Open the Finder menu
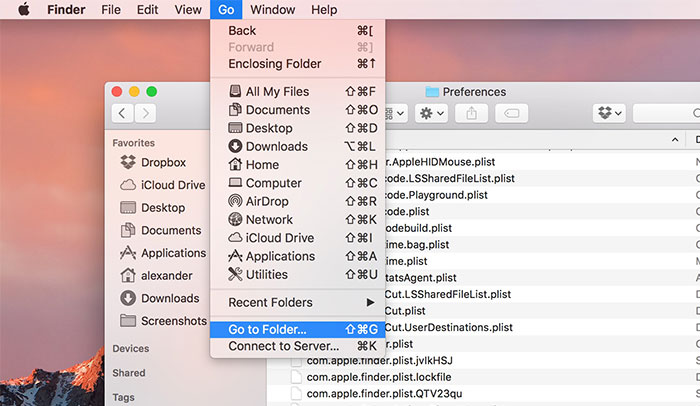The height and width of the screenshot is (406, 700). coord(66,9)
